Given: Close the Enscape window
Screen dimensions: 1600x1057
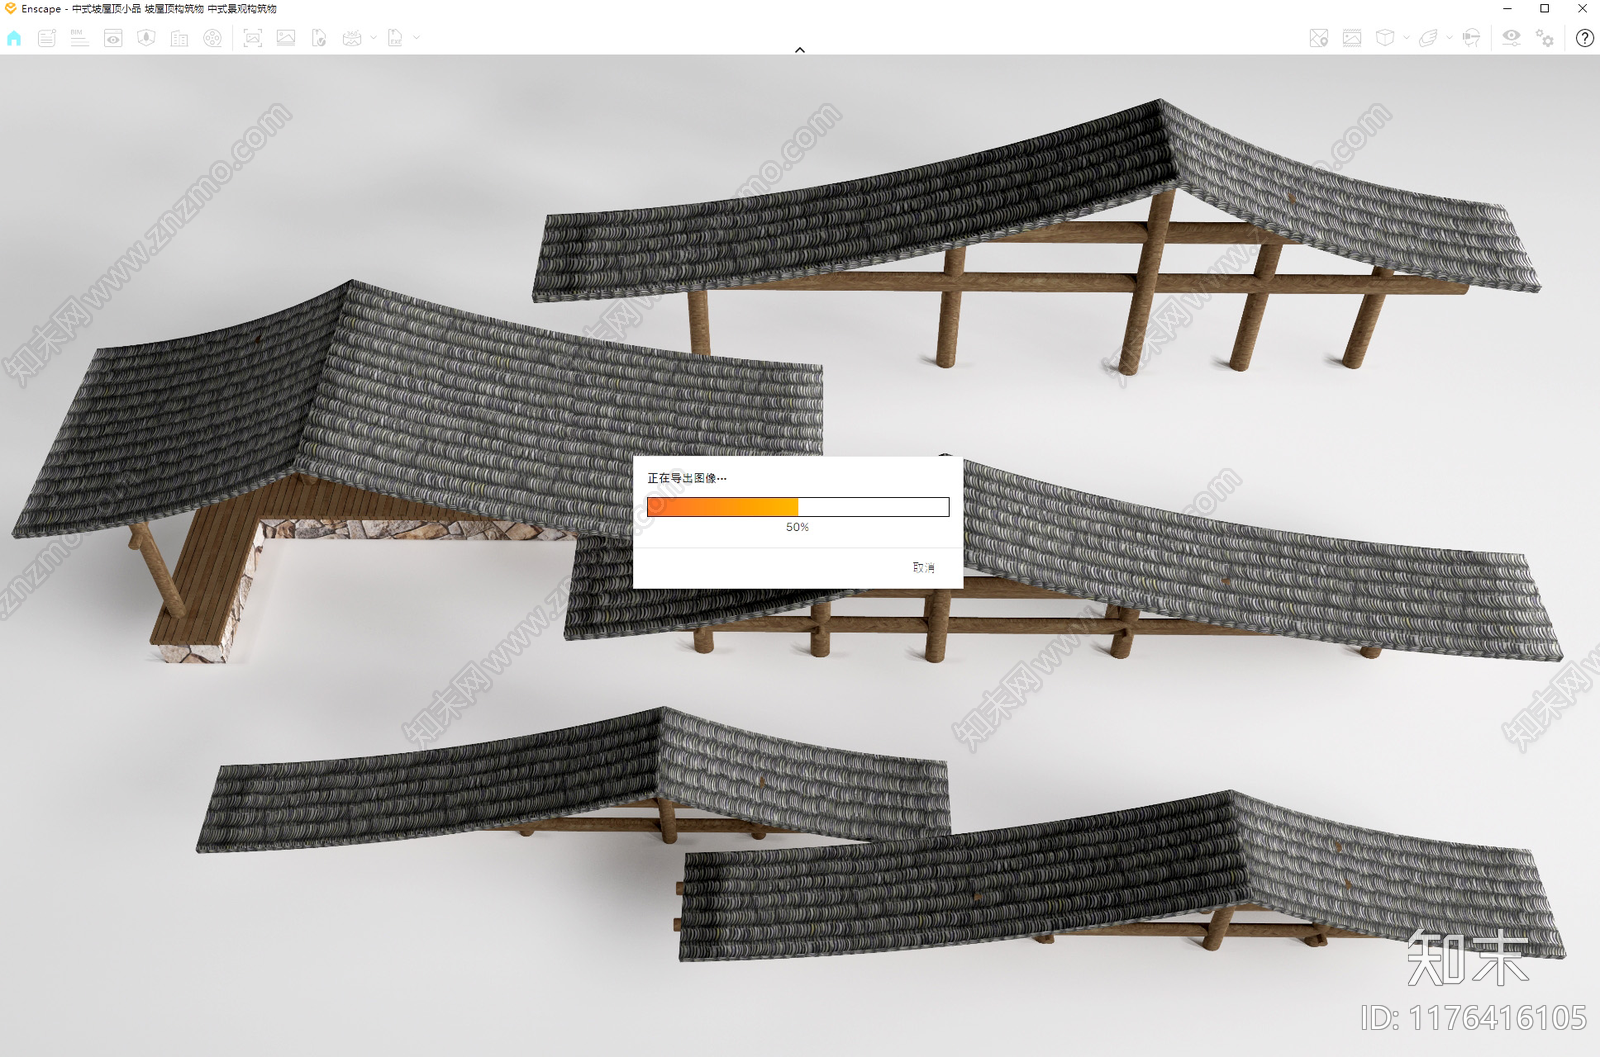Looking at the screenshot, I should [x=1582, y=9].
